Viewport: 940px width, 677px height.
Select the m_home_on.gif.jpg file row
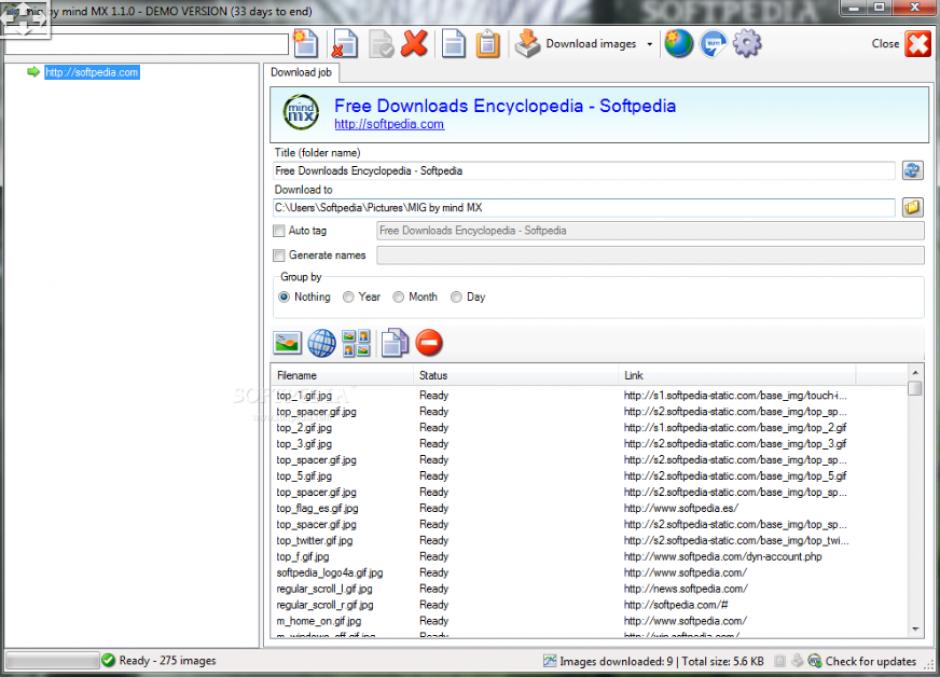click(590, 621)
